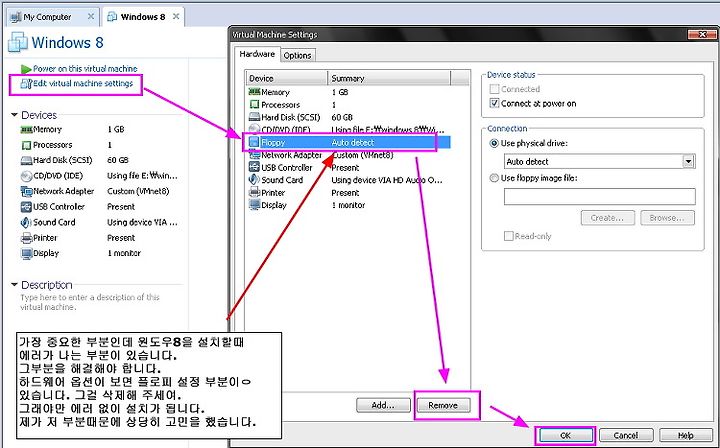Screen dimensions: 720x448
Task: Click the Memory icon in the left Devices panel
Action: (x=26, y=129)
